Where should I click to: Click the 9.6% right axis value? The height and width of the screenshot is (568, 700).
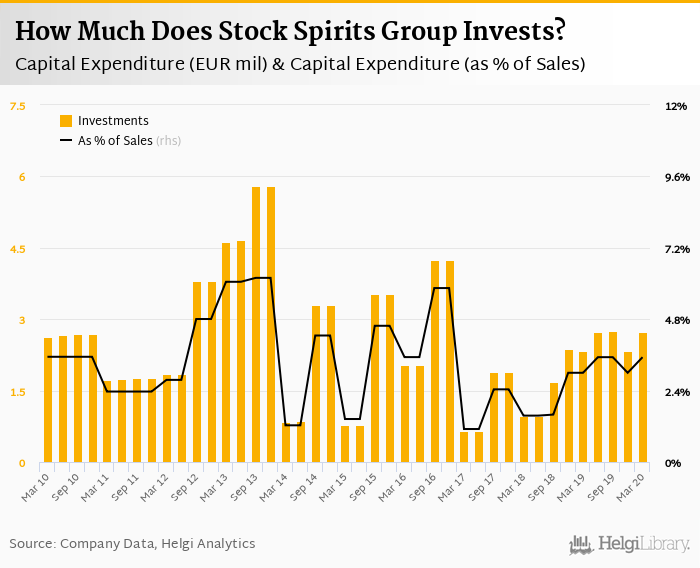(677, 177)
